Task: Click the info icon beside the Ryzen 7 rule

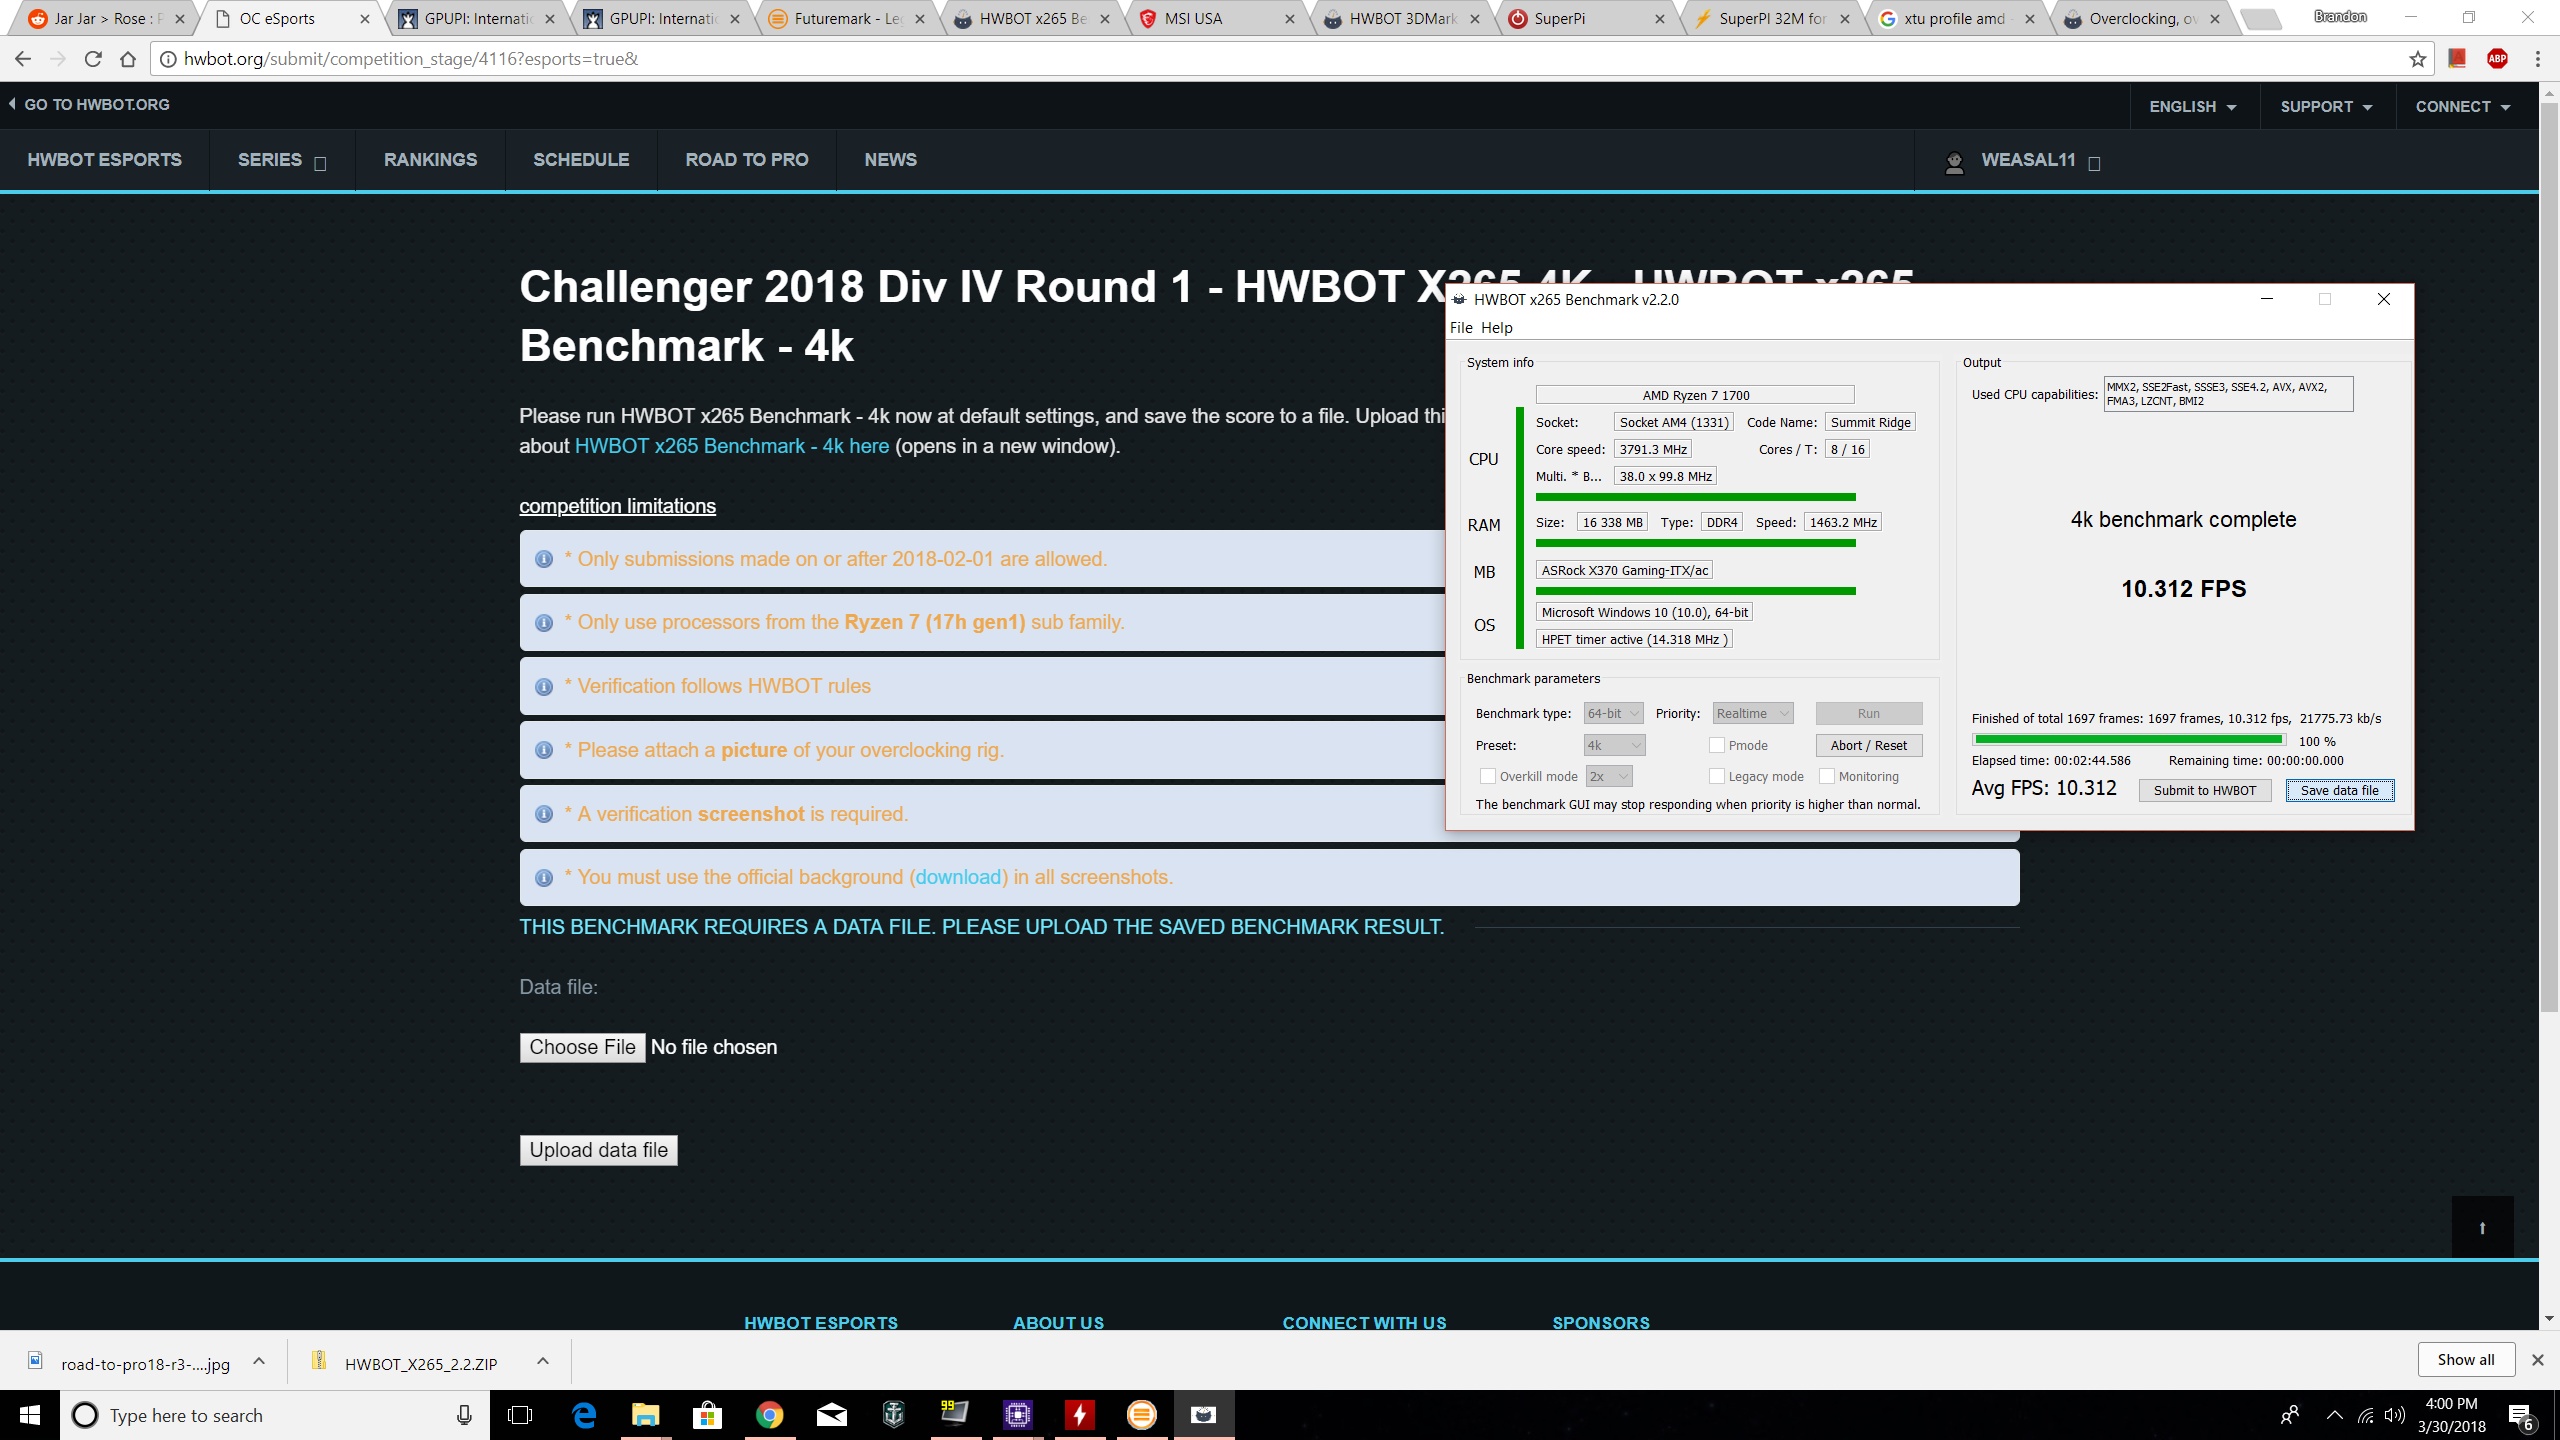Action: pyautogui.click(x=544, y=623)
